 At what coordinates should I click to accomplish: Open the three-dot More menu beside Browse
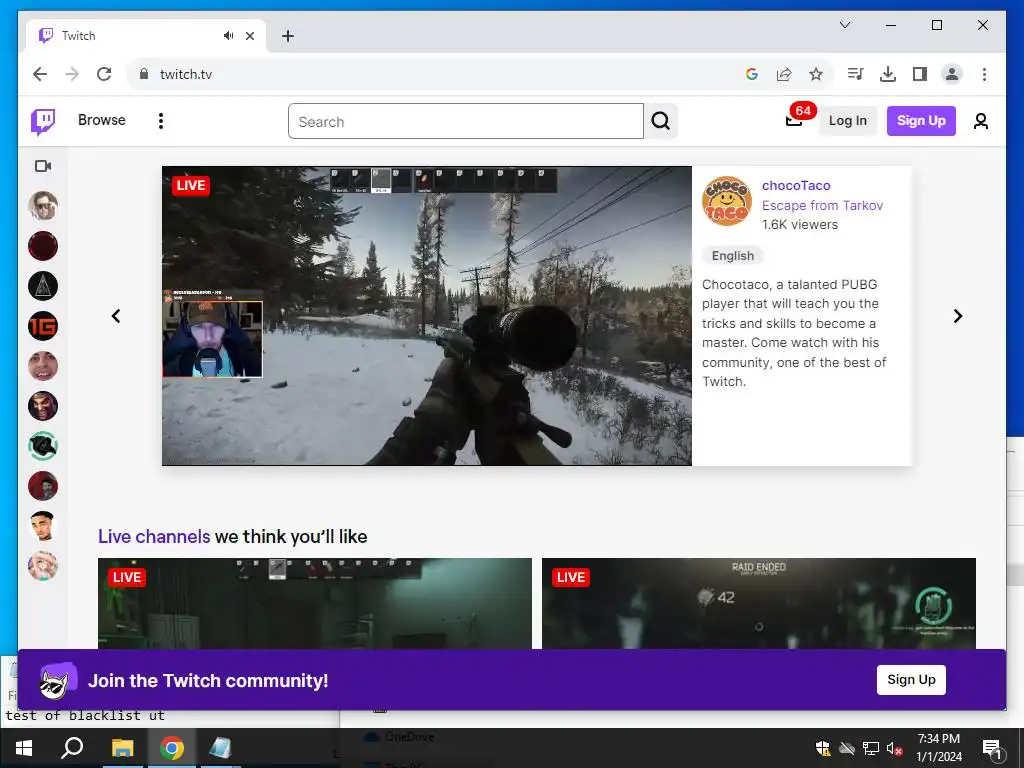[161, 121]
